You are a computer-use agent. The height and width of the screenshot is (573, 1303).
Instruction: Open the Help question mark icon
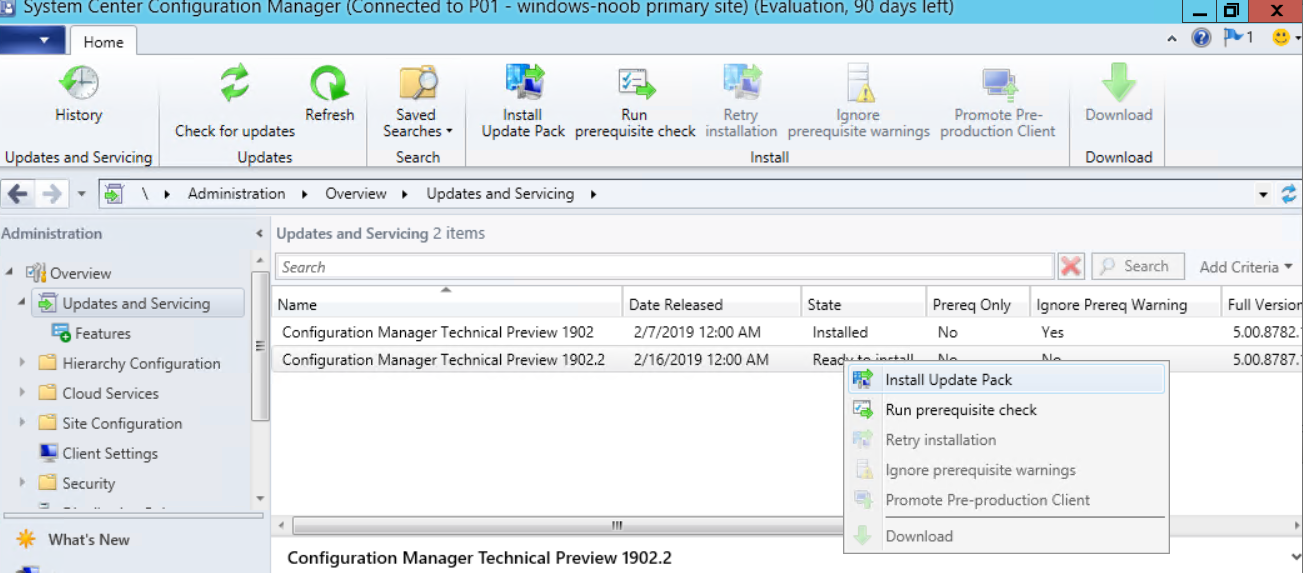(x=1201, y=38)
